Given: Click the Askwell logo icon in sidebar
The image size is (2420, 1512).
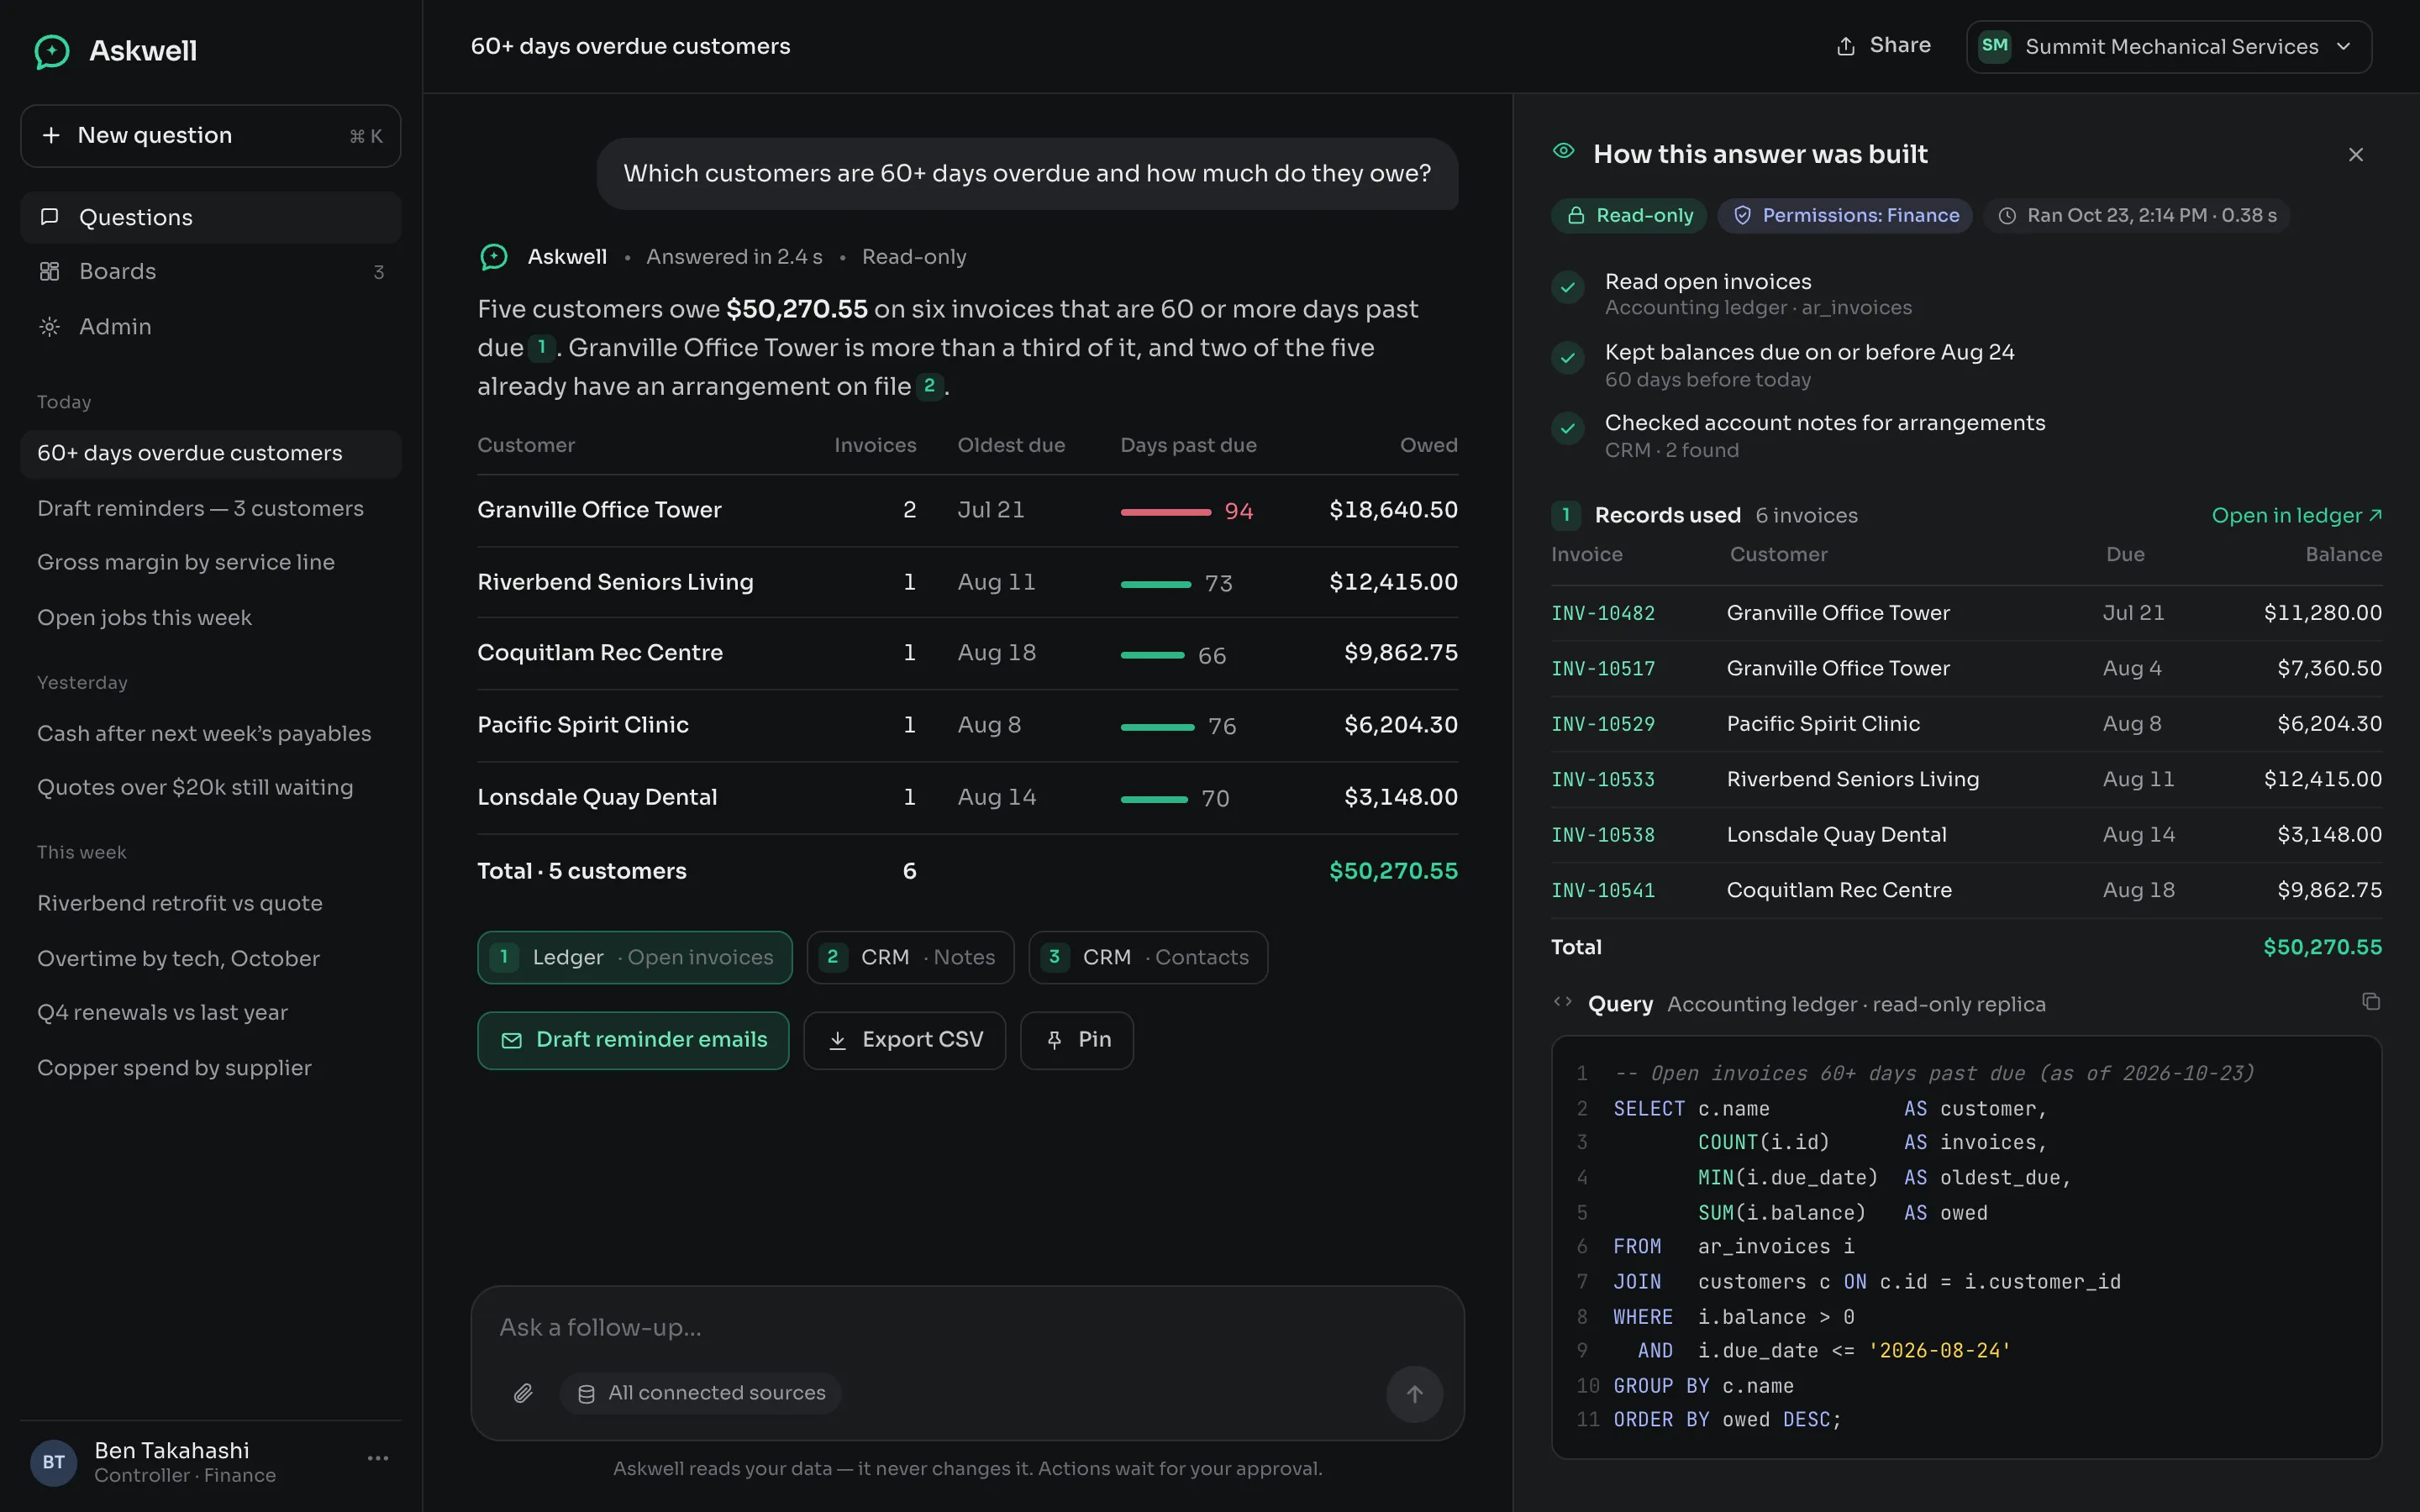Looking at the screenshot, I should (x=52, y=51).
